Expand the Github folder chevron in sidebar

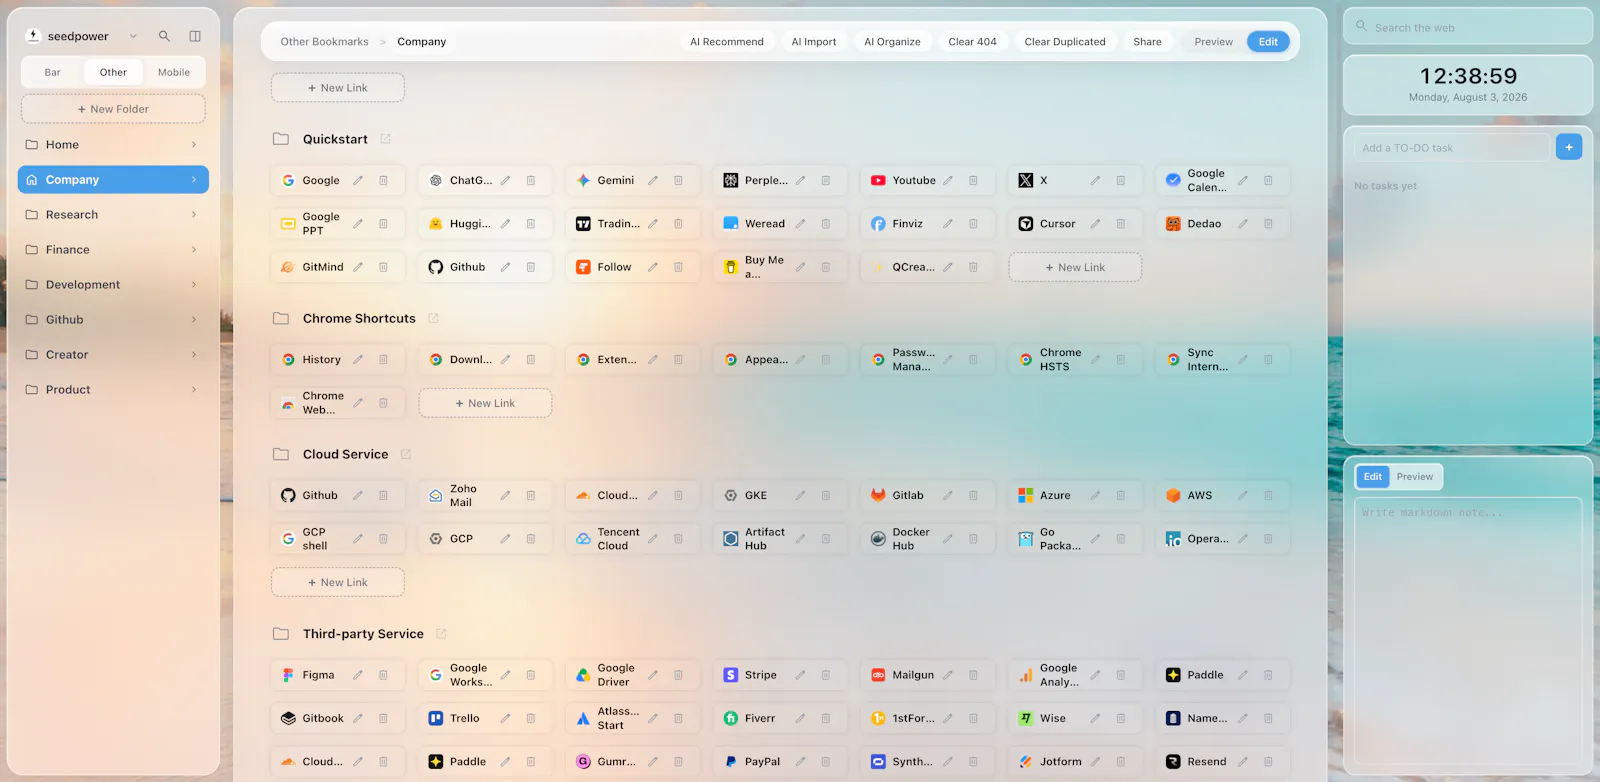pos(194,320)
